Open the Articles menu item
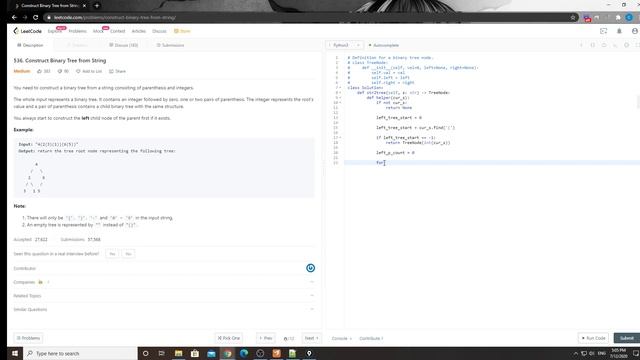Screen dimensions: 640x360 (138, 31)
